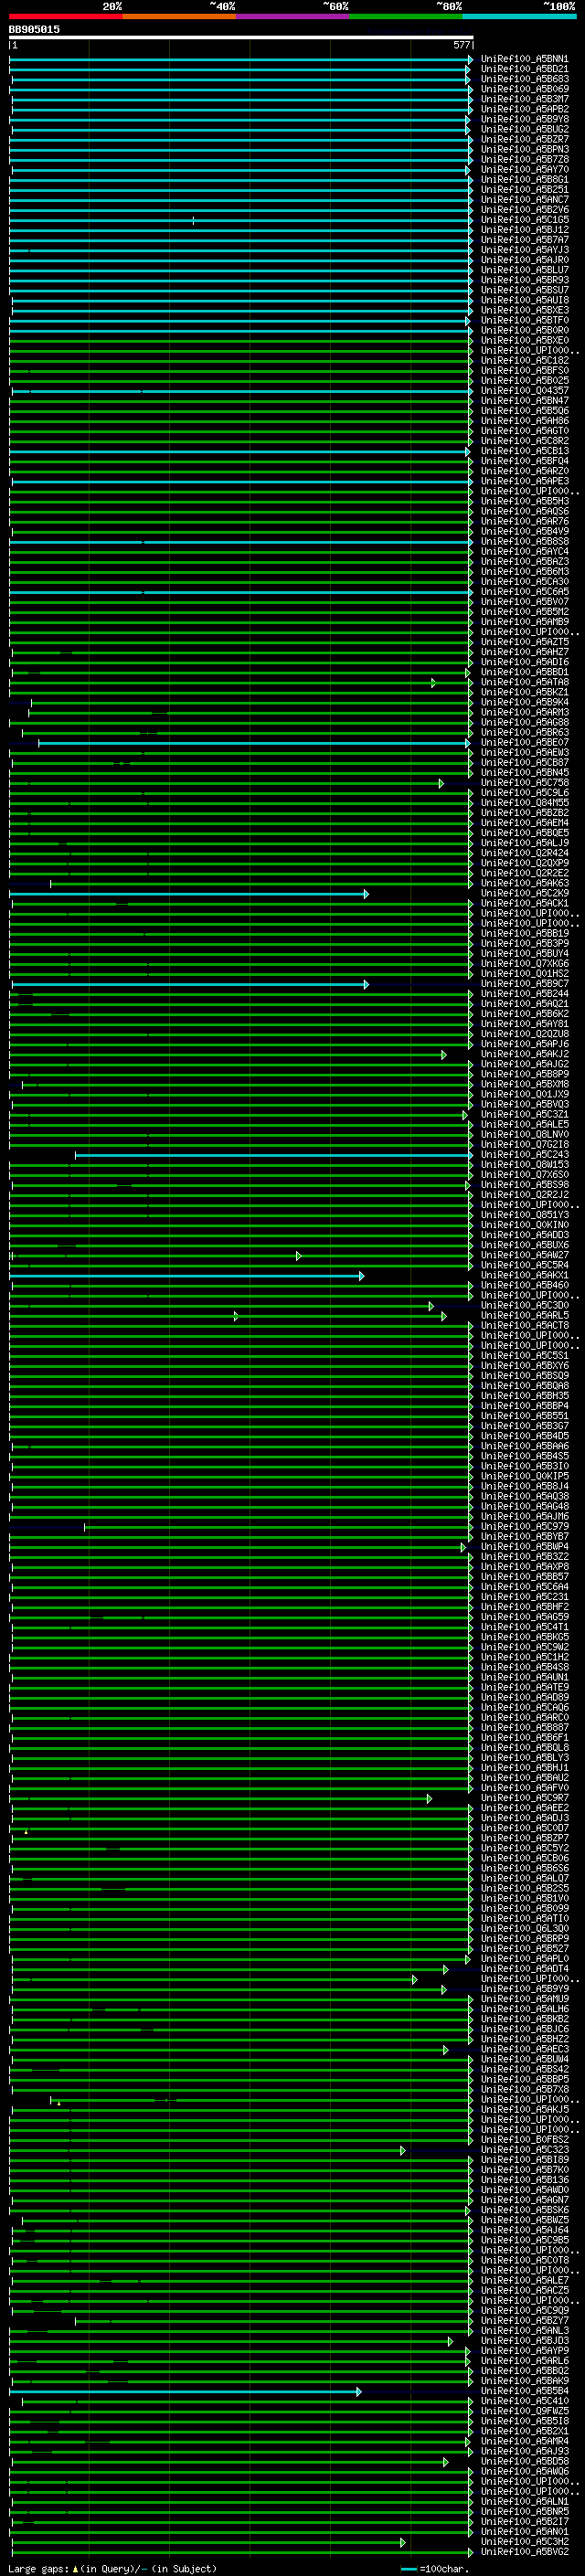Select the UniRef100_A5BTF0 label

click(524, 320)
